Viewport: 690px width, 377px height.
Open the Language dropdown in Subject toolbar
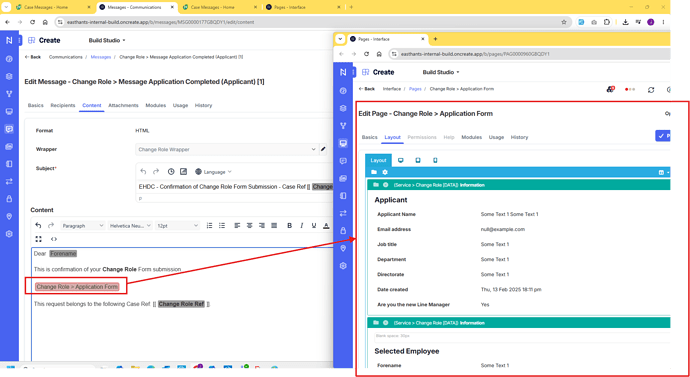[213, 172]
